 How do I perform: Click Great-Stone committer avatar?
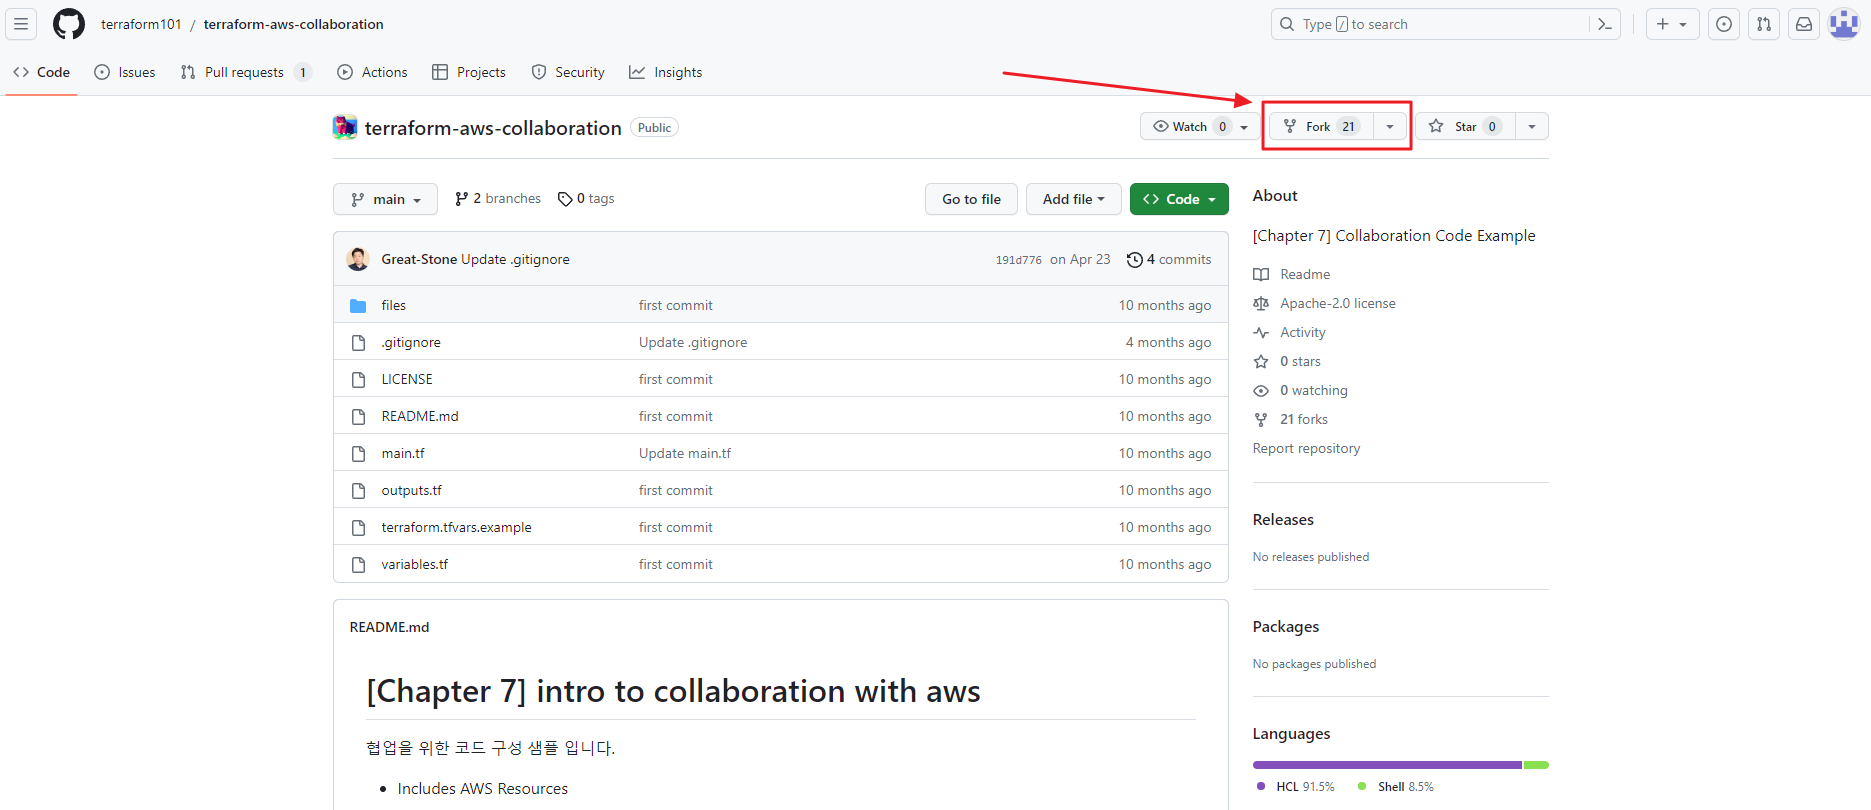[x=358, y=259]
